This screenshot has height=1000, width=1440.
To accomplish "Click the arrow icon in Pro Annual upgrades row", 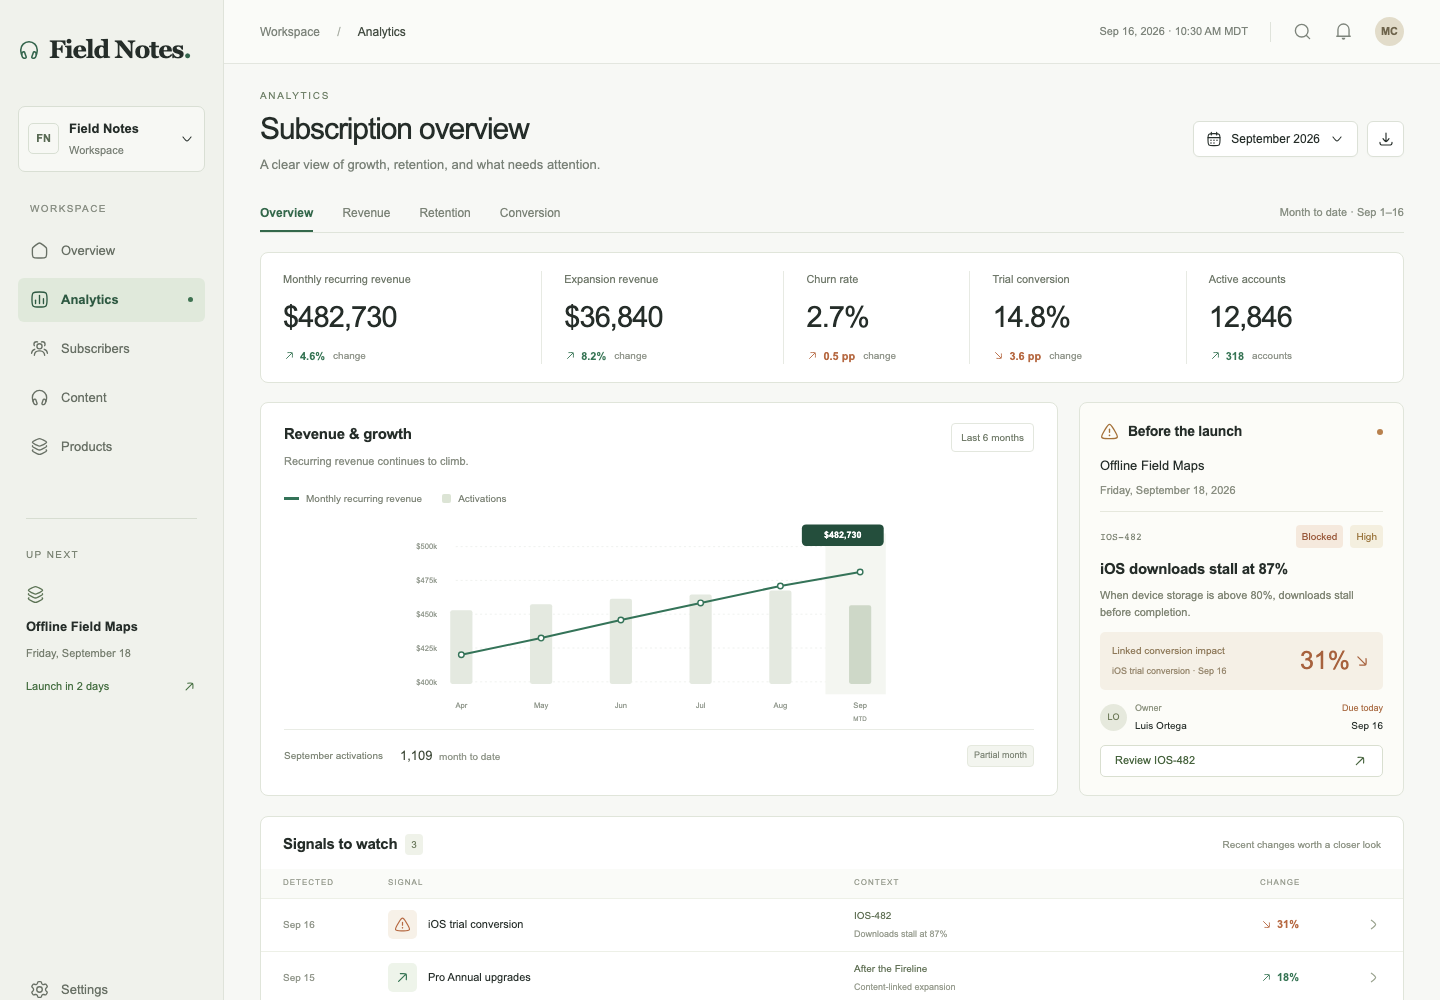I will tap(402, 977).
